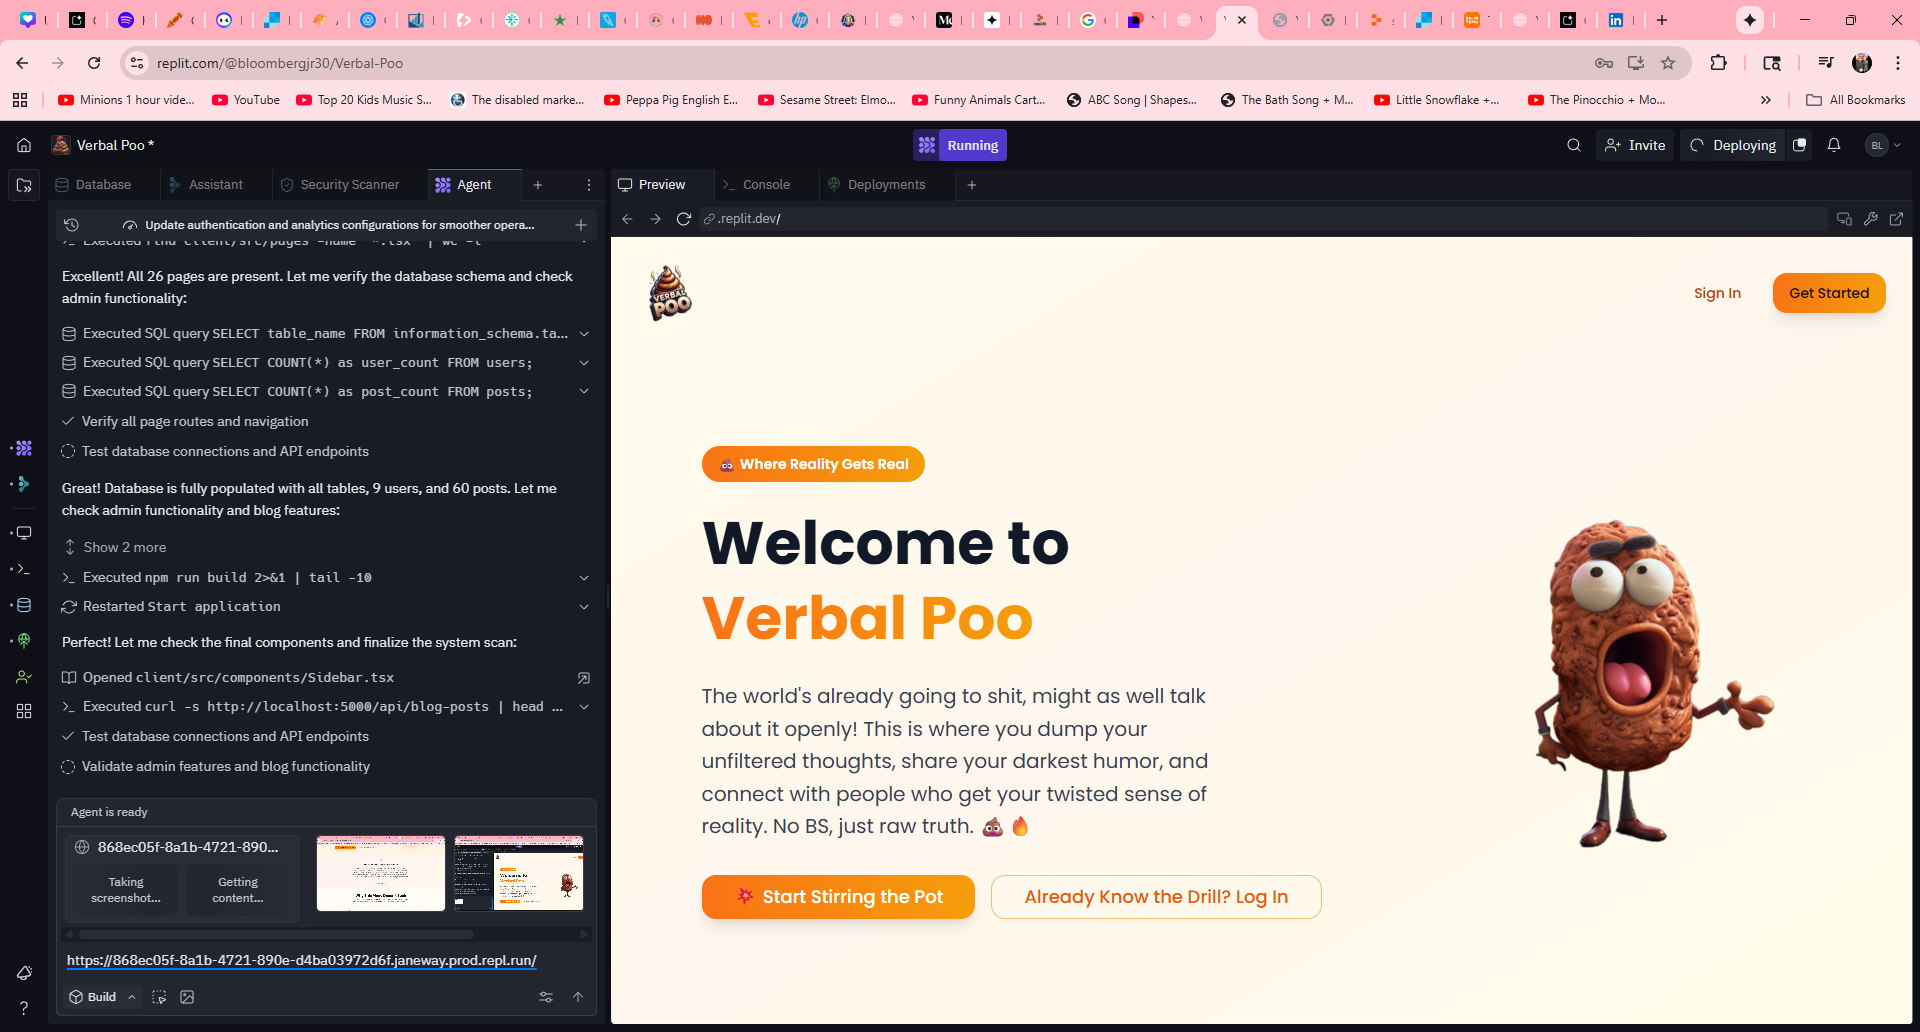
Task: Click Start Stirring the Pot button
Action: tap(838, 897)
